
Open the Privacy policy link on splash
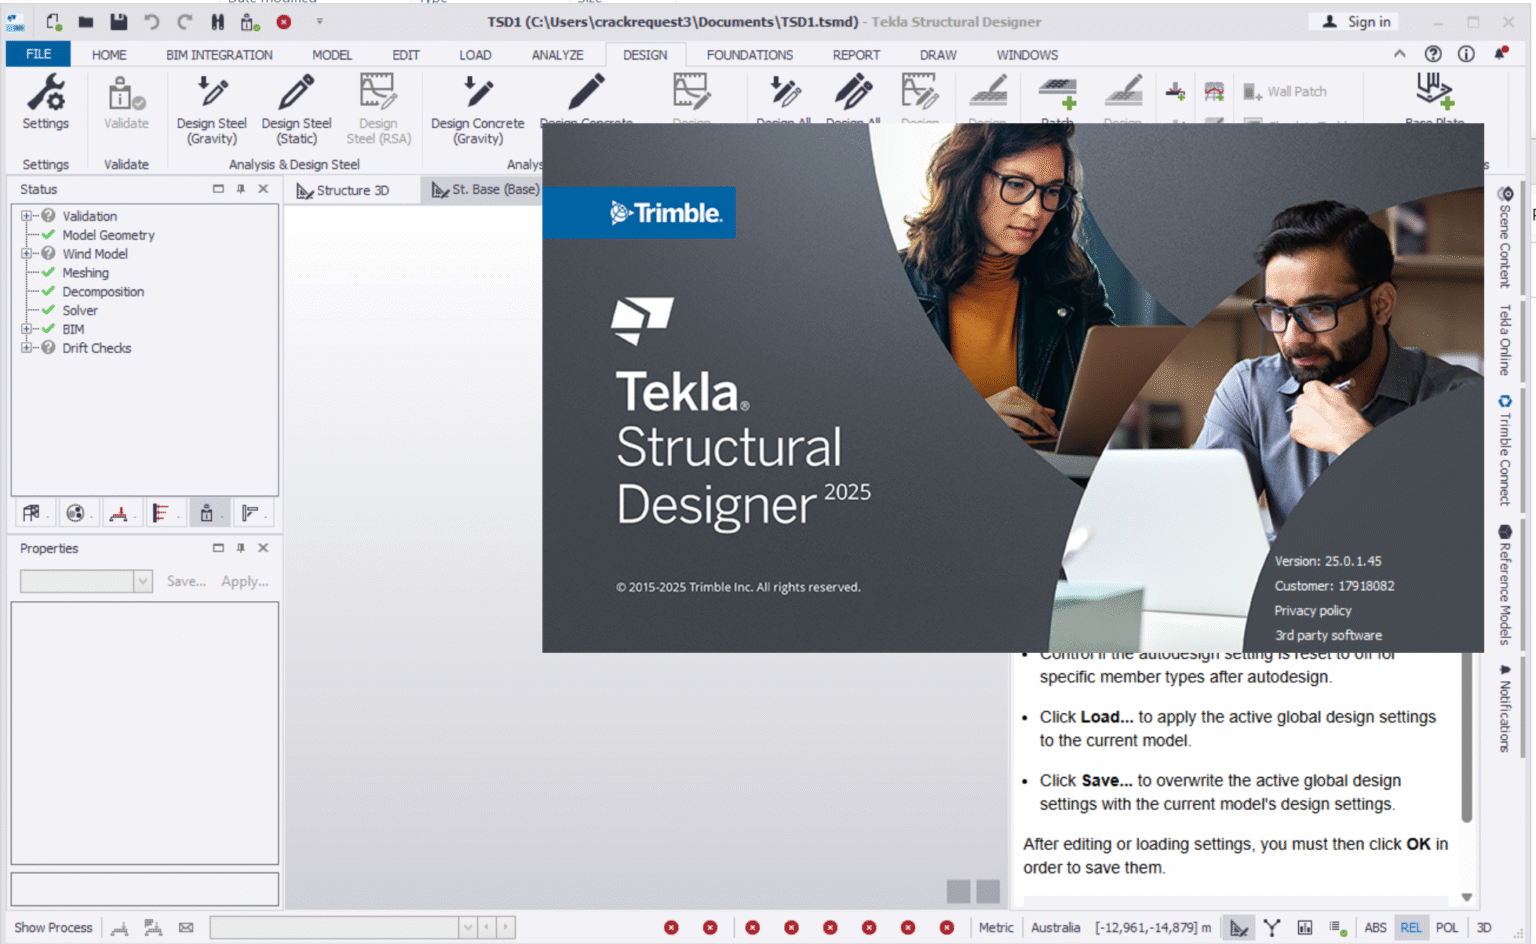point(1312,610)
